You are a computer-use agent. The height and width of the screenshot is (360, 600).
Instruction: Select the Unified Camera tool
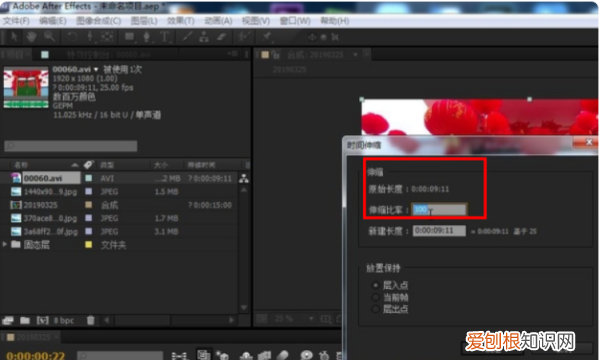click(90, 37)
